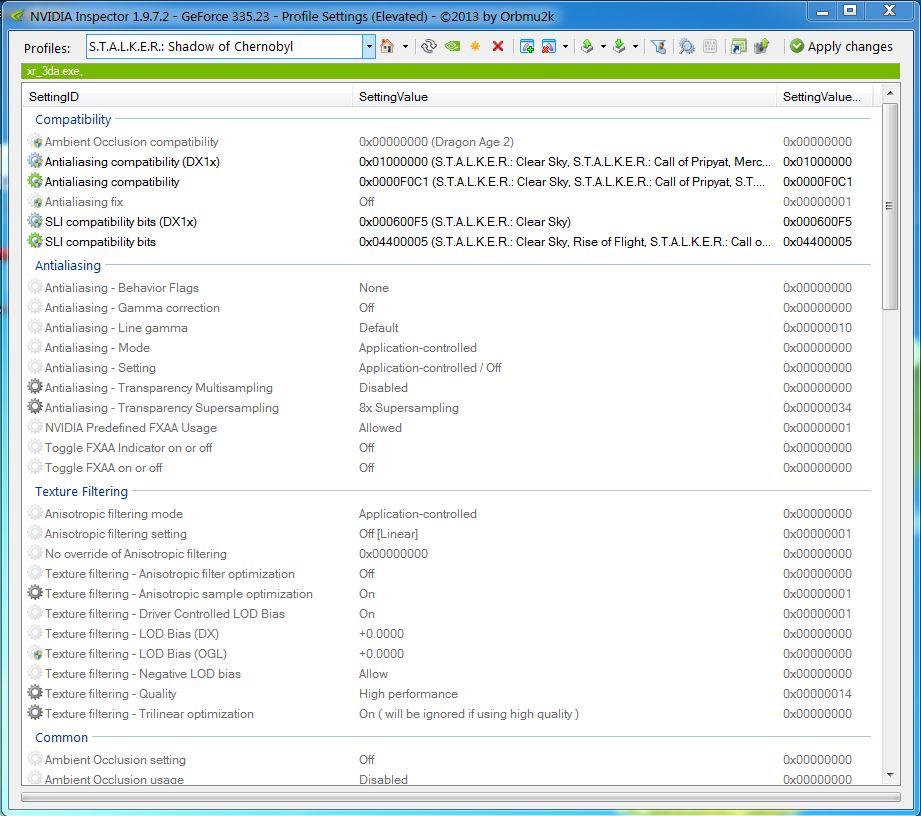Click the rightmost toolbar icon before Apply changes
The height and width of the screenshot is (816, 921).
pyautogui.click(x=762, y=46)
